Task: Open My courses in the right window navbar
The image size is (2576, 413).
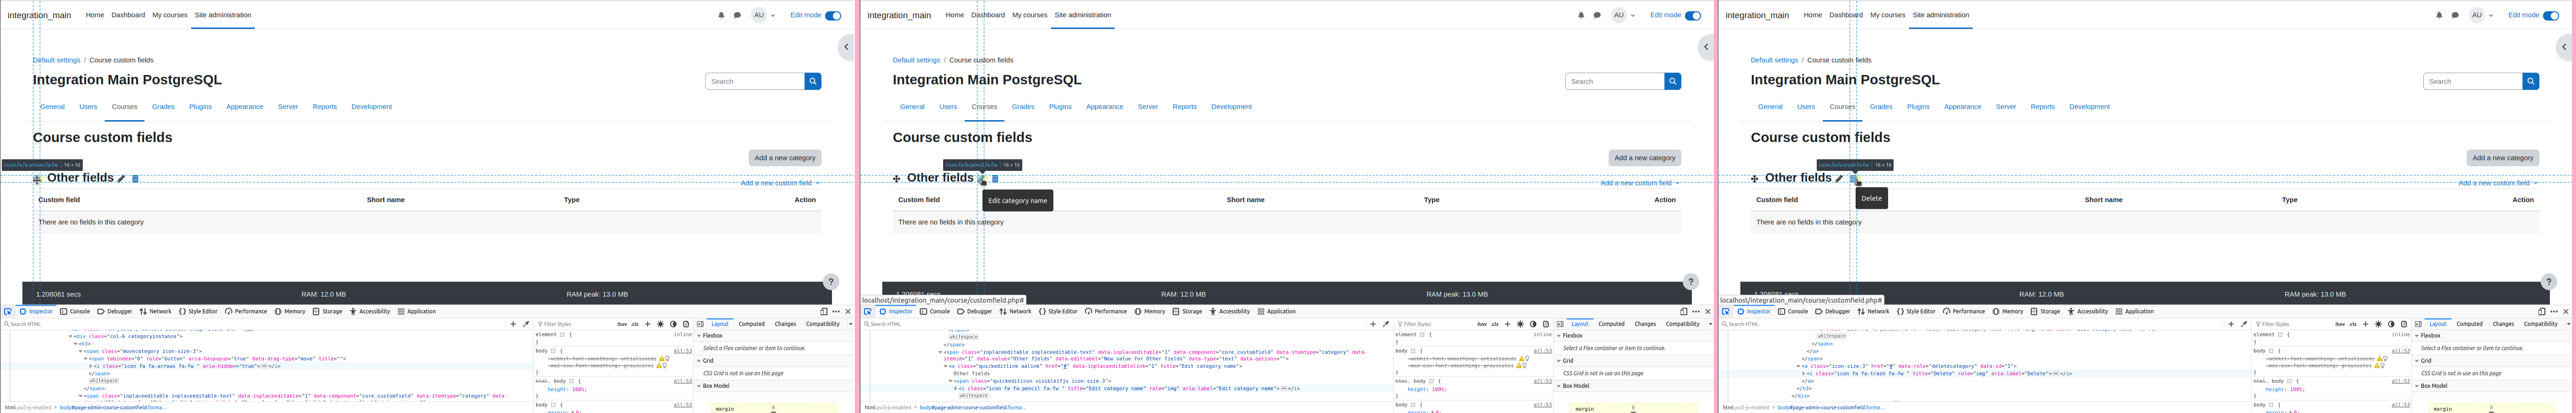Action: tap(1888, 15)
